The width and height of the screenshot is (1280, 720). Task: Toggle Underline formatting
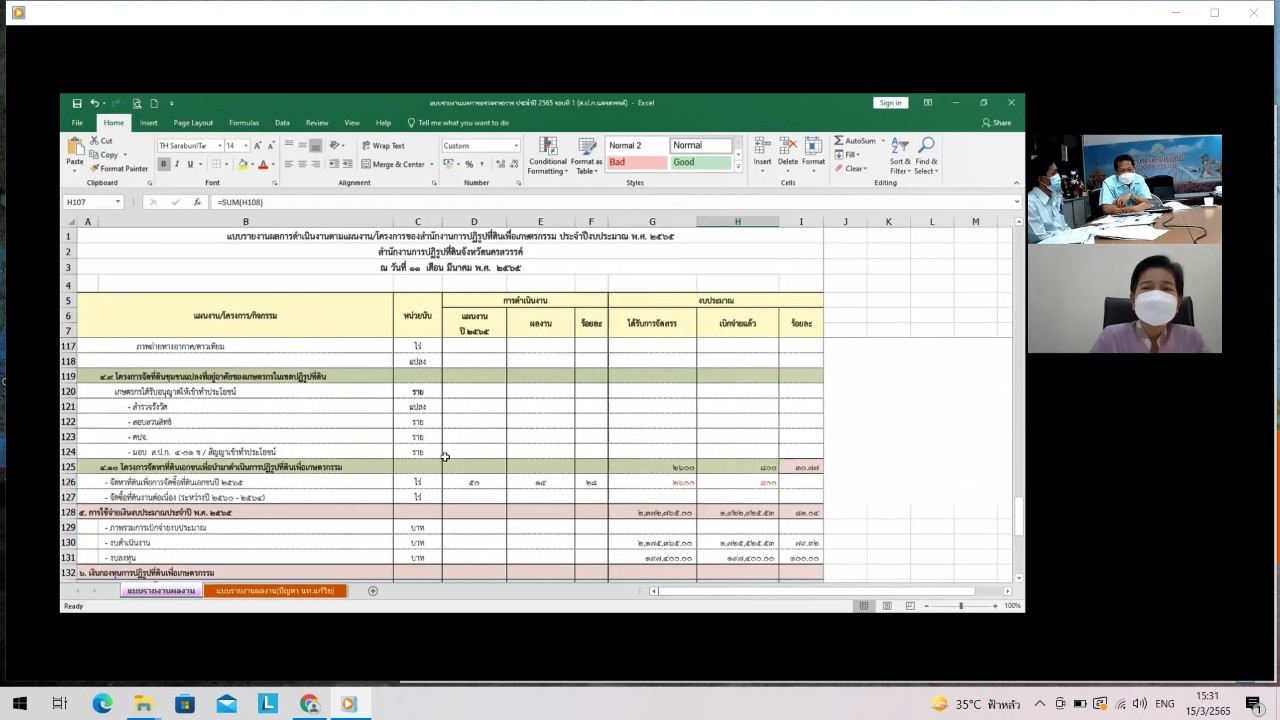point(190,164)
